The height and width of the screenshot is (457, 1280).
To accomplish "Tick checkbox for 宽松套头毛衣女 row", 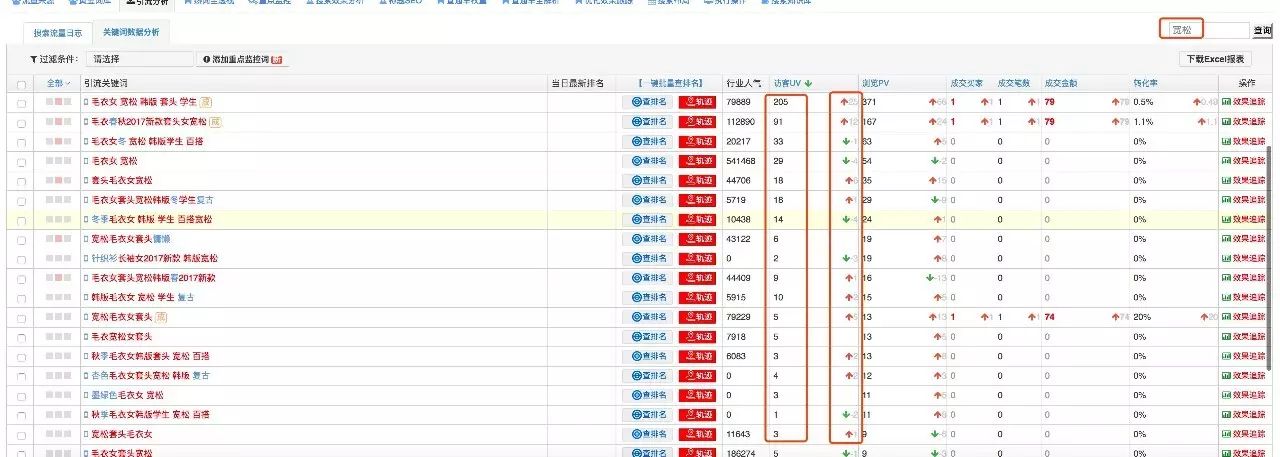I will [x=22, y=434].
